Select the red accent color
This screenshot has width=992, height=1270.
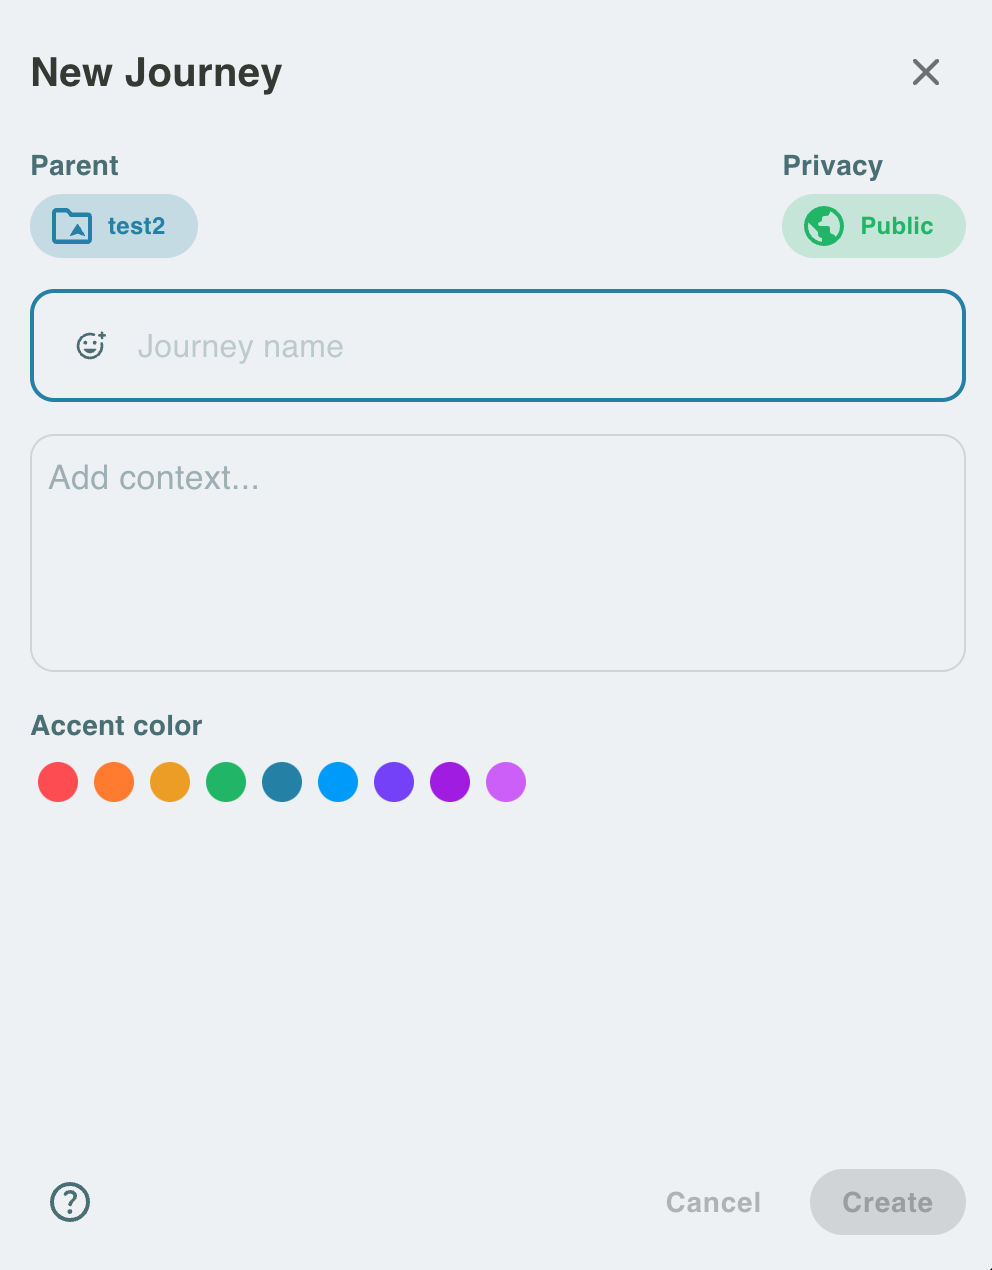click(x=58, y=782)
